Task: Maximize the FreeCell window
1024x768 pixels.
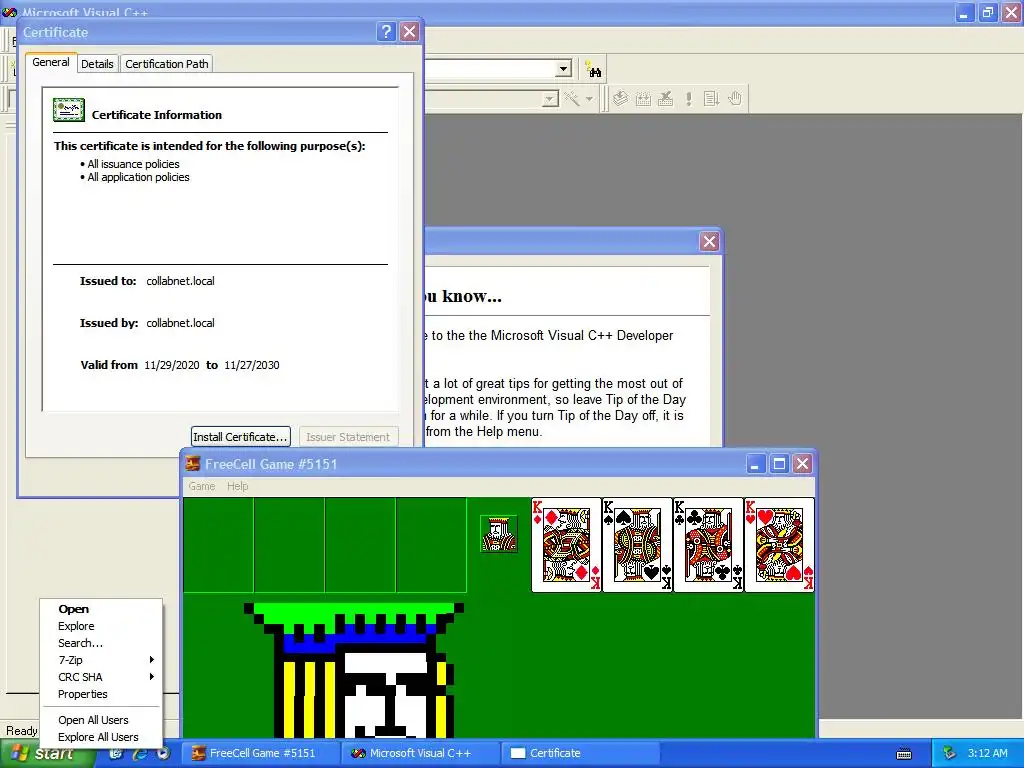Action: pos(778,464)
